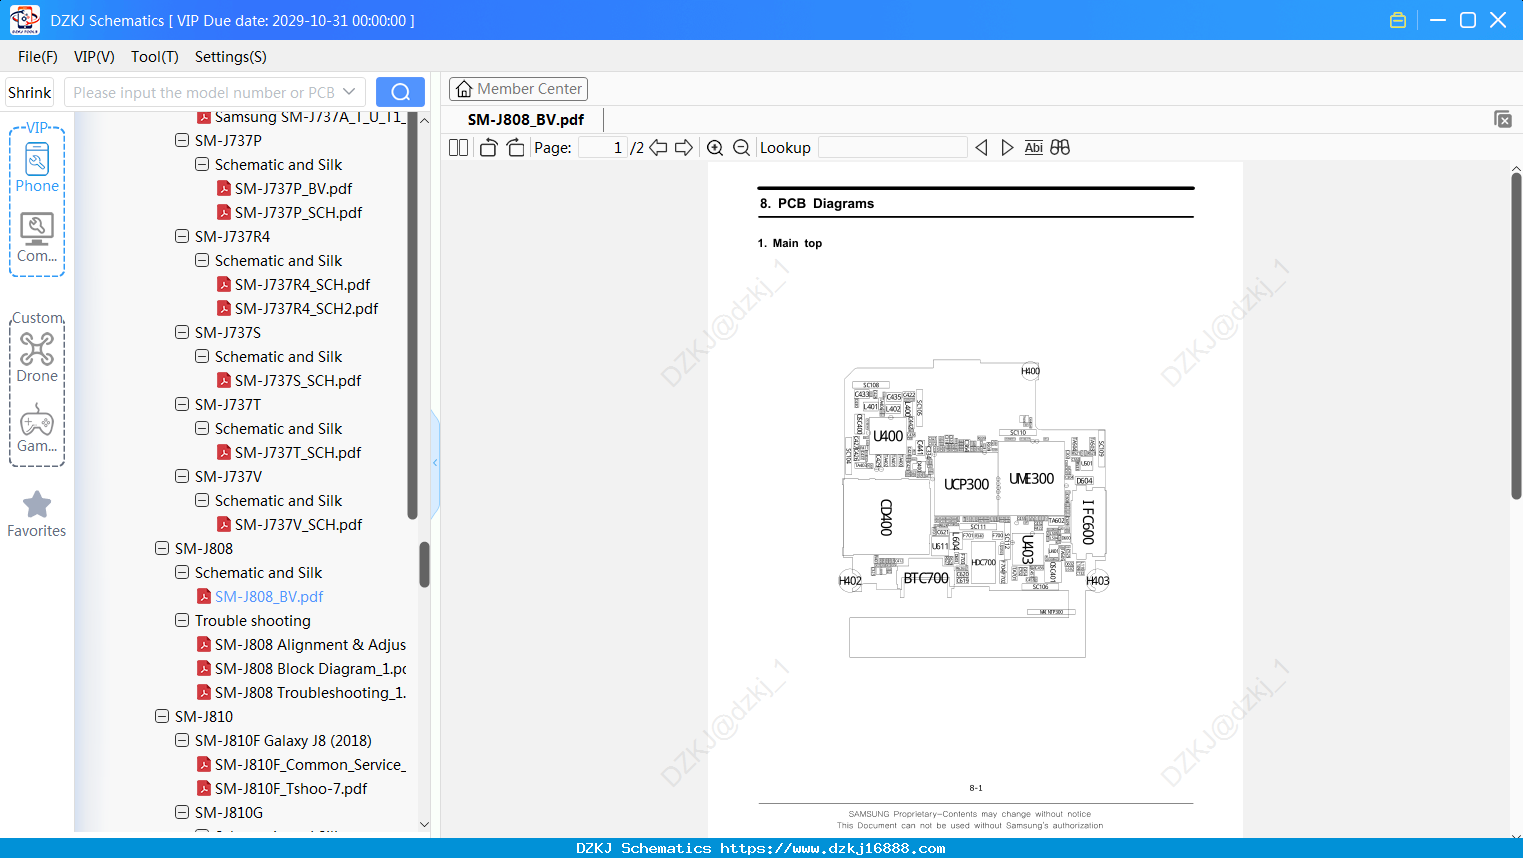Open the model number dropdown arrow

point(349,92)
